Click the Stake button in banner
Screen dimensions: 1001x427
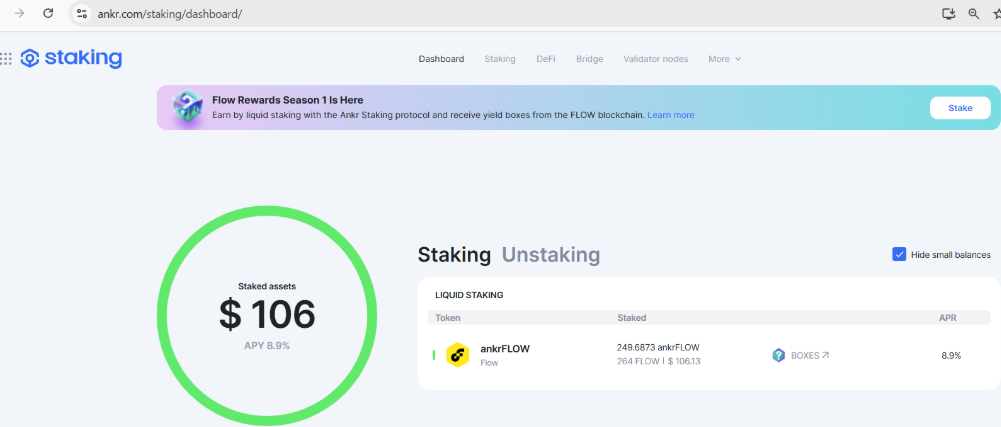[960, 108]
